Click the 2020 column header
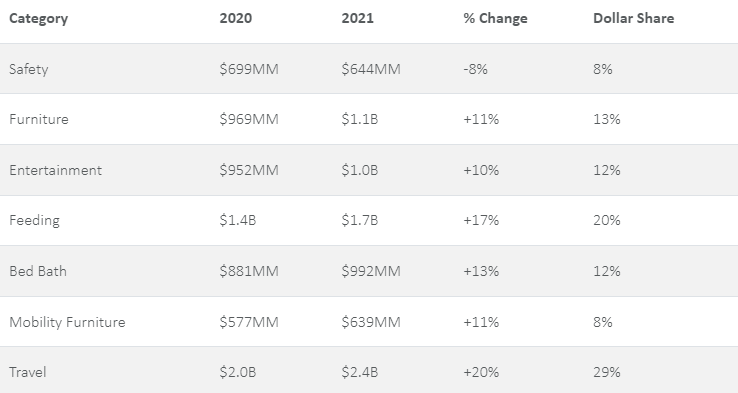 point(236,18)
